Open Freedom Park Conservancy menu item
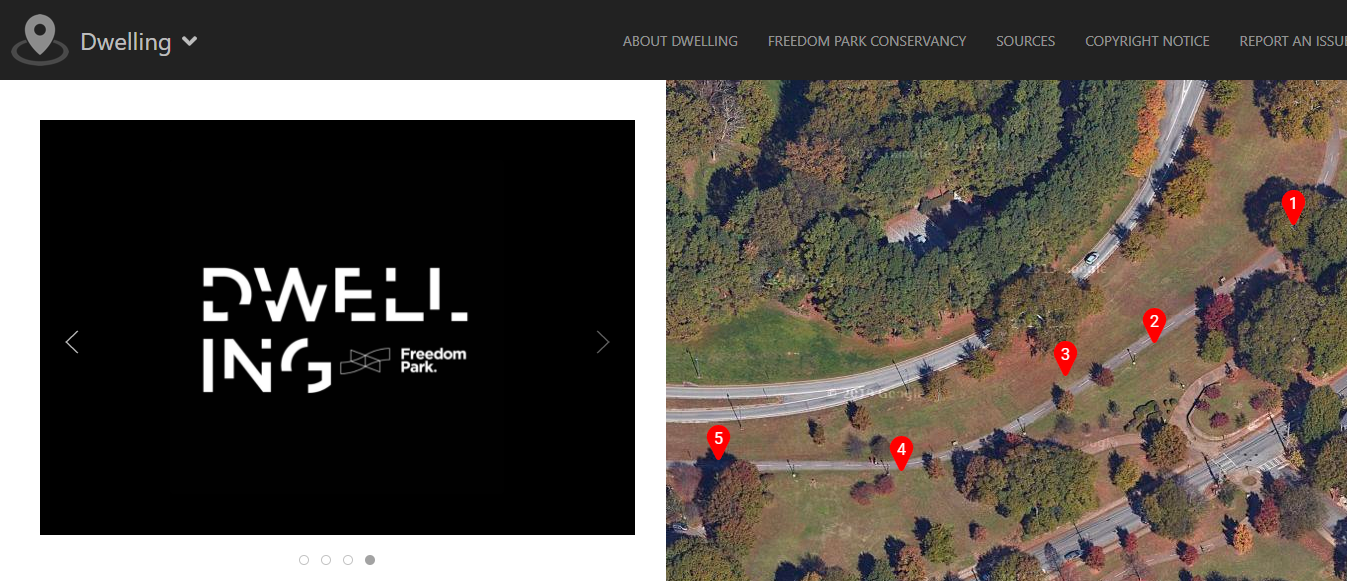This screenshot has height=581, width=1347. point(867,41)
